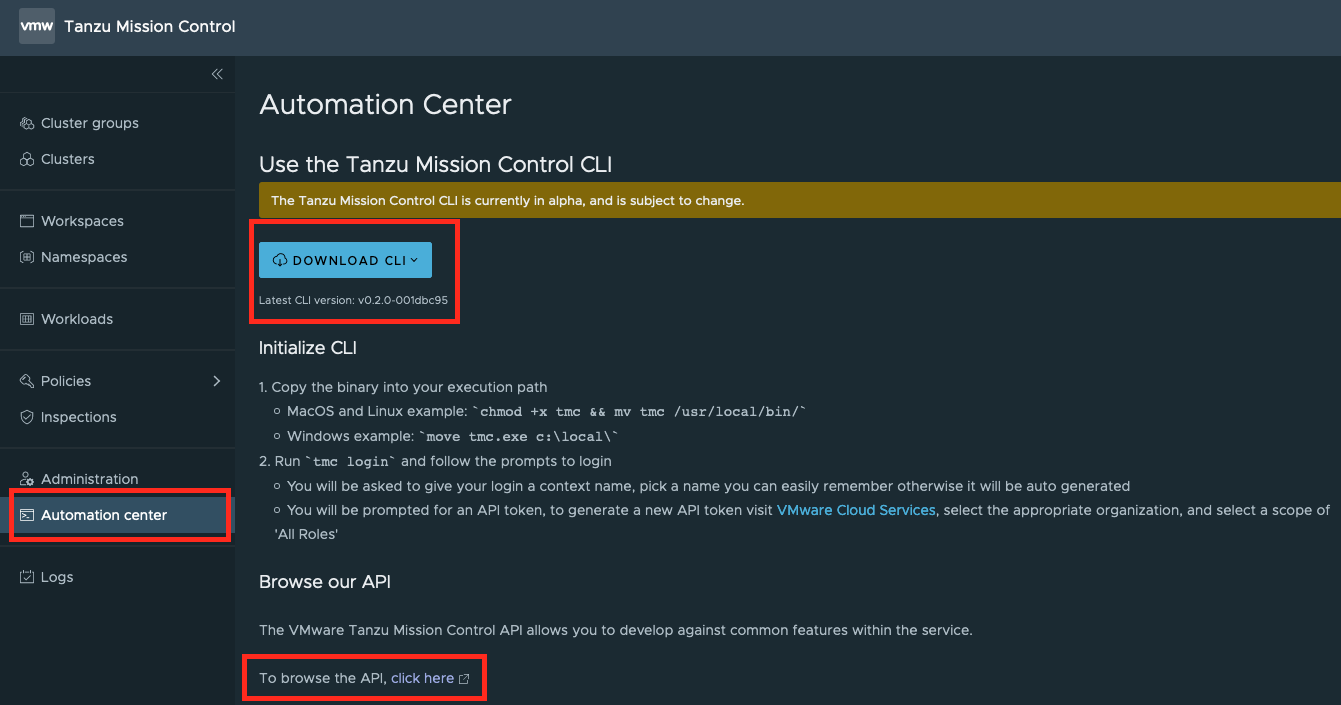Click the Administration gear-person icon
1341x705 pixels.
click(x=26, y=478)
